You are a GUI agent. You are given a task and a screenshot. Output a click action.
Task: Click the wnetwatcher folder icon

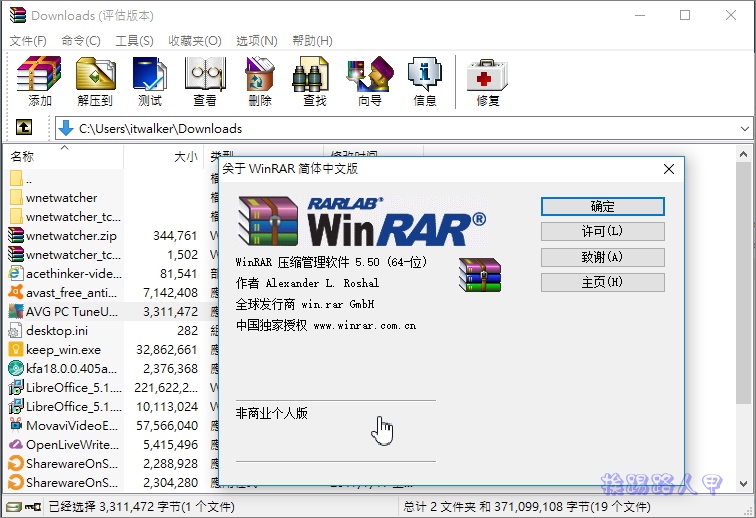tap(16, 197)
